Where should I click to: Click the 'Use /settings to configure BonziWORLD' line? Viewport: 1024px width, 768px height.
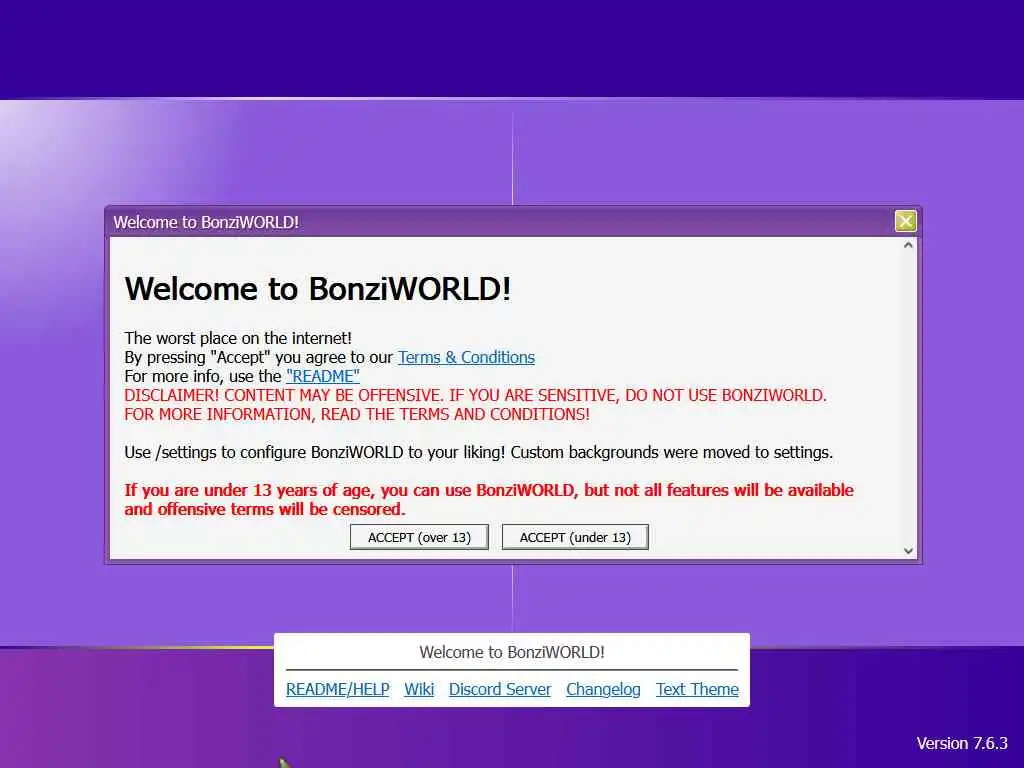479,452
